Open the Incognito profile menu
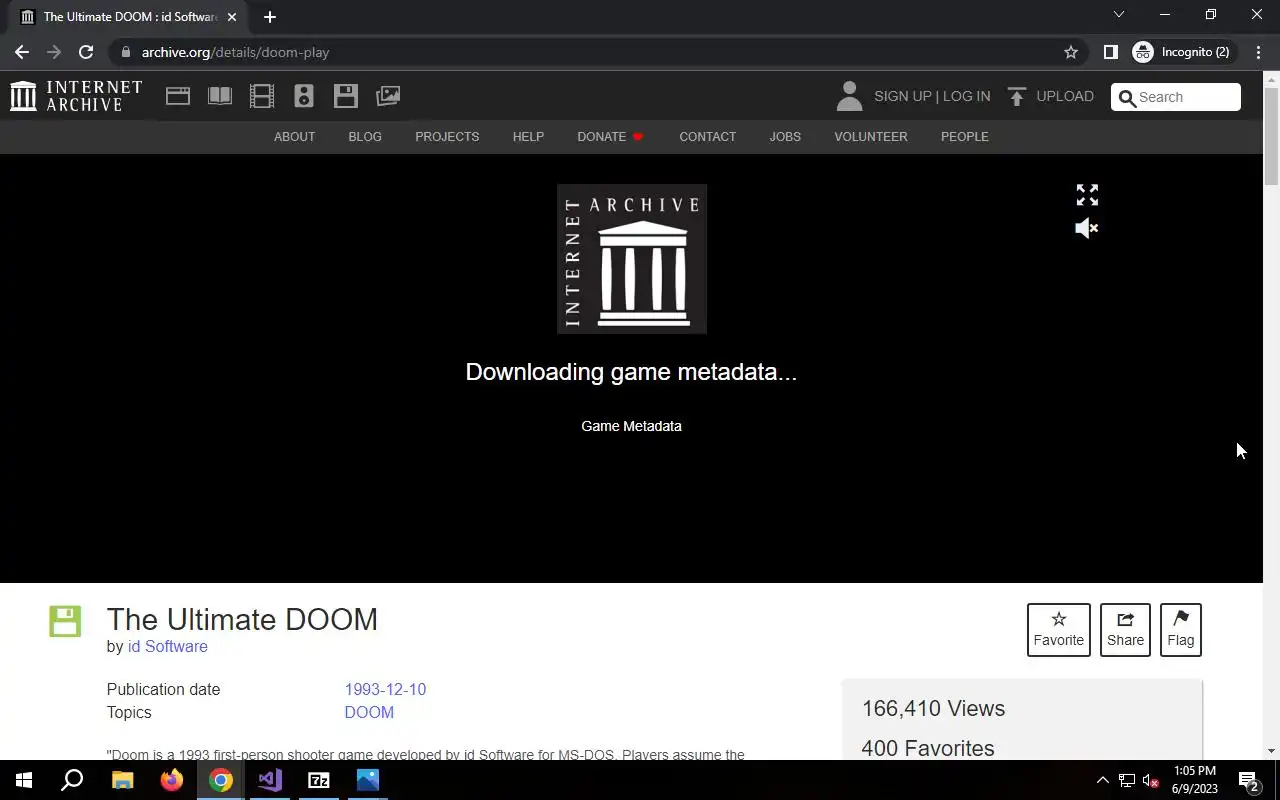Image resolution: width=1280 pixels, height=800 pixels. click(x=1181, y=52)
